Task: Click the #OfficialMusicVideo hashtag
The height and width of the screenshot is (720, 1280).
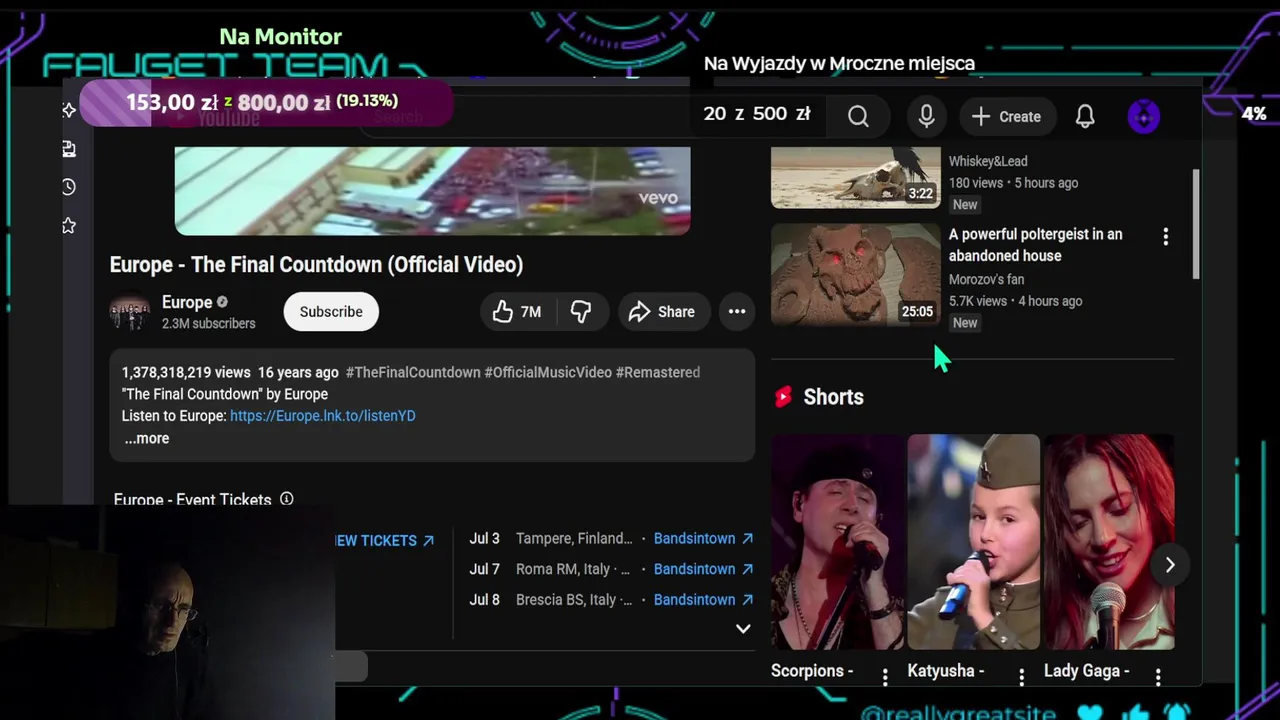Action: 548,372
